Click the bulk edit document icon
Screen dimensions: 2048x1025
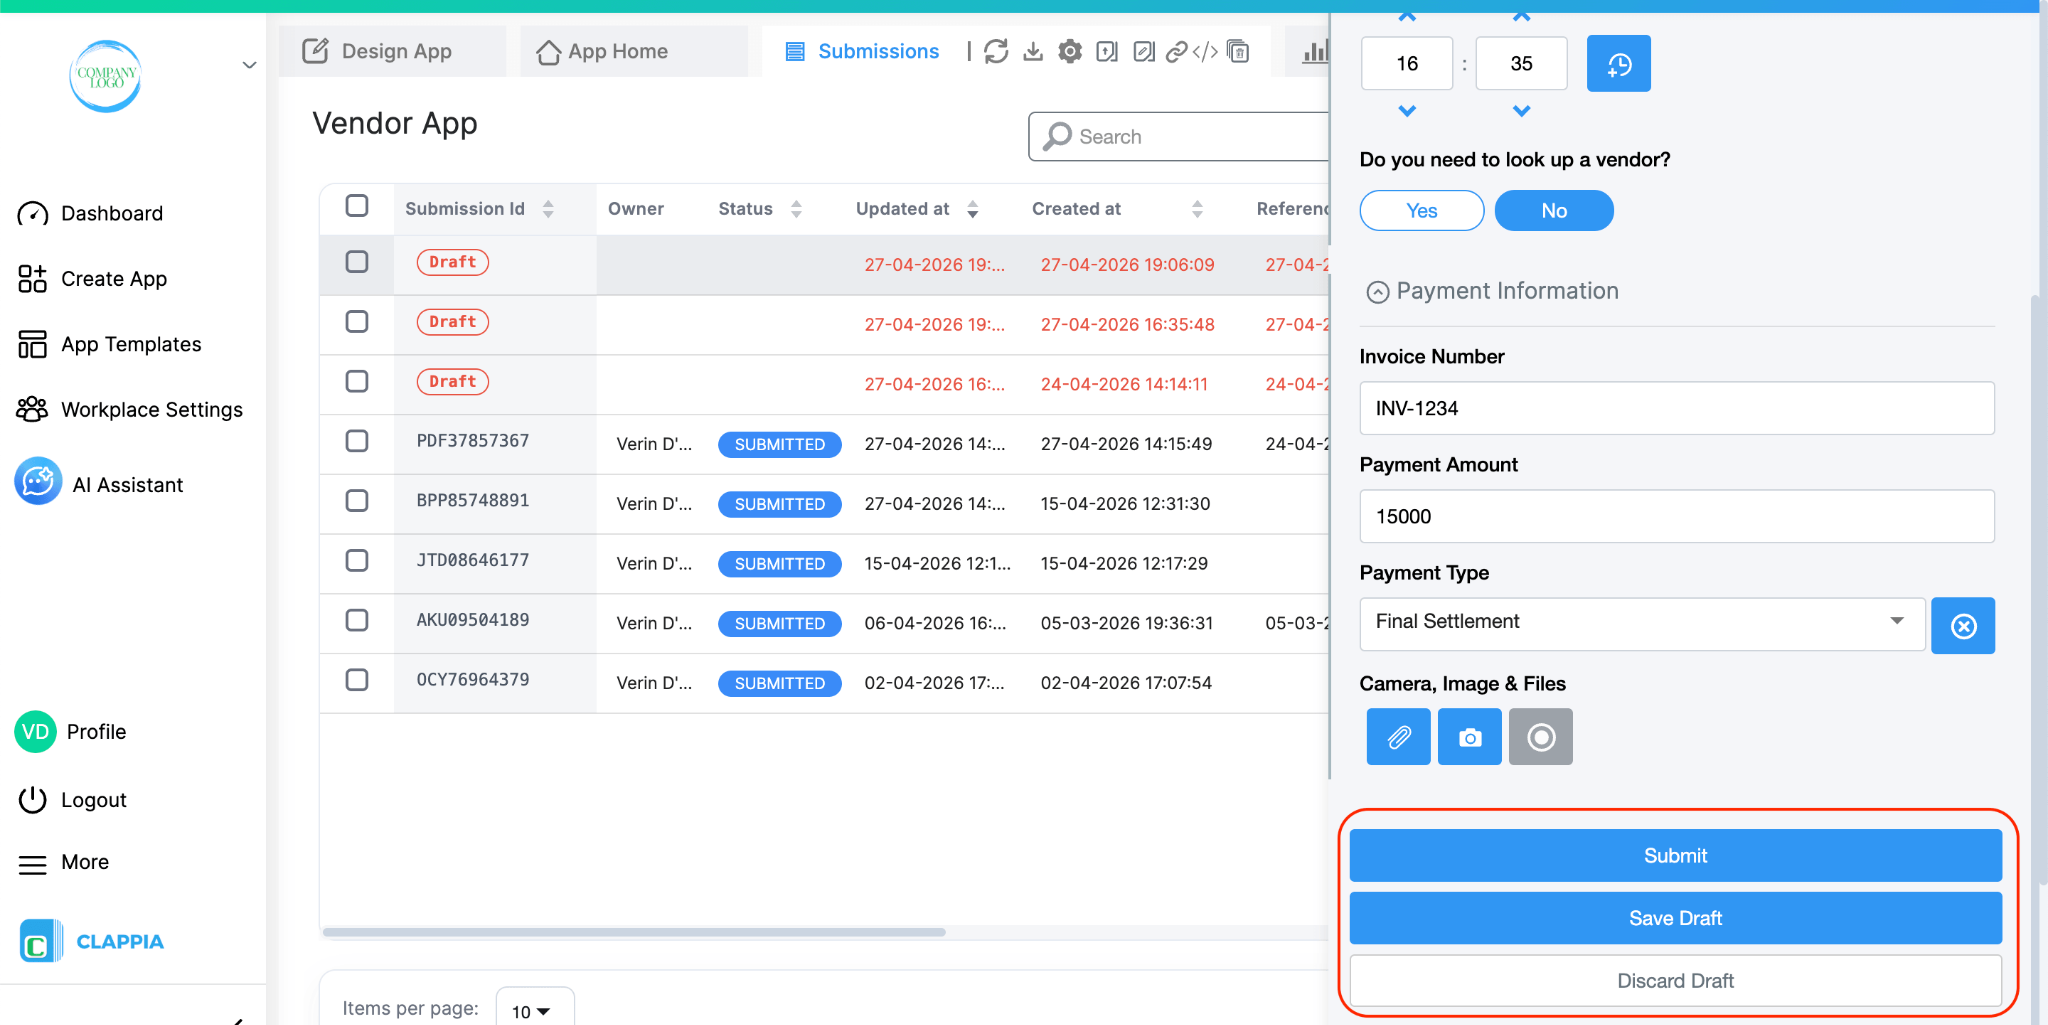(1144, 51)
